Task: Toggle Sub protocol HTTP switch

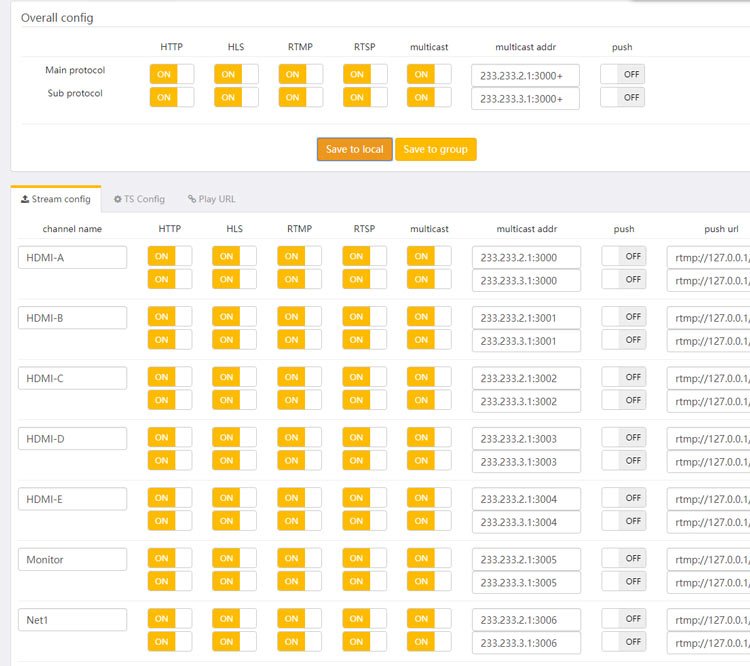Action: pyautogui.click(x=172, y=97)
